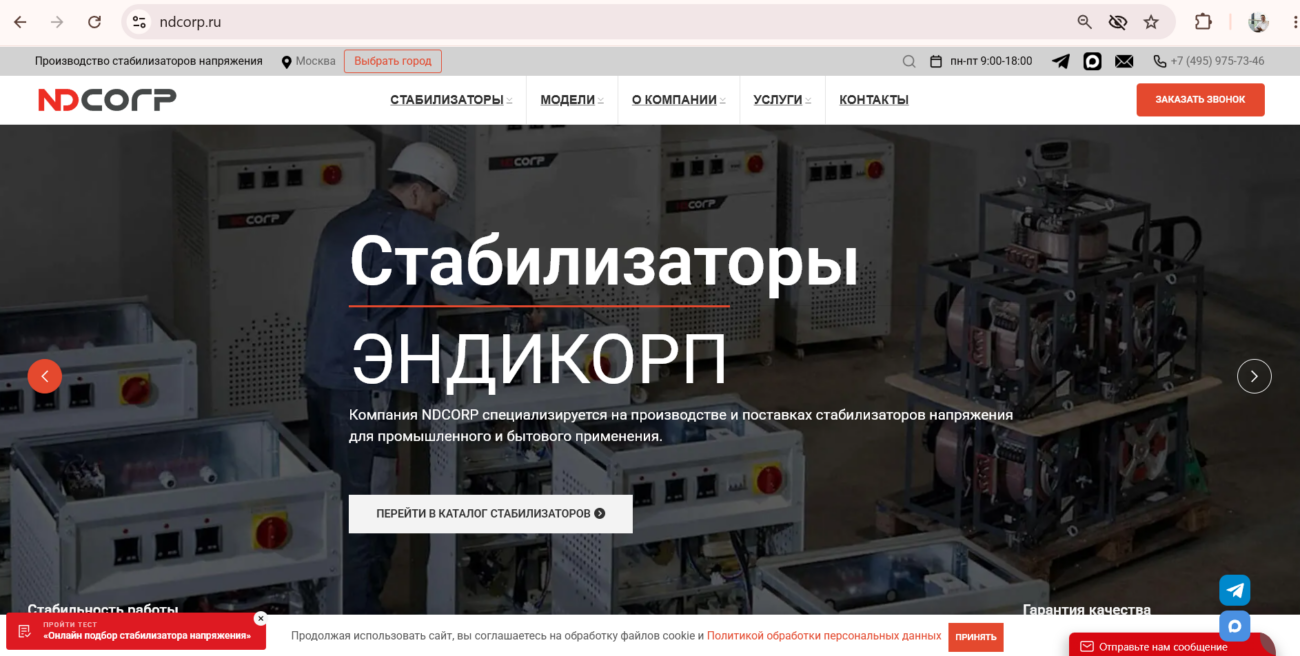Viewport: 1300px width, 656px height.
Task: Accept cookies with the ПРИНЯТЬ button
Action: pyautogui.click(x=976, y=637)
